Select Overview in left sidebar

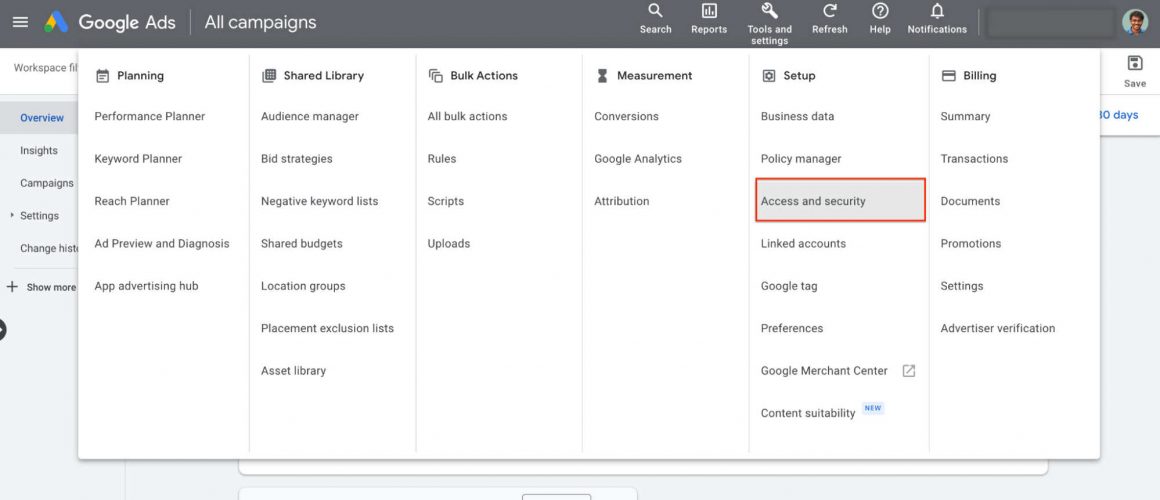(42, 118)
